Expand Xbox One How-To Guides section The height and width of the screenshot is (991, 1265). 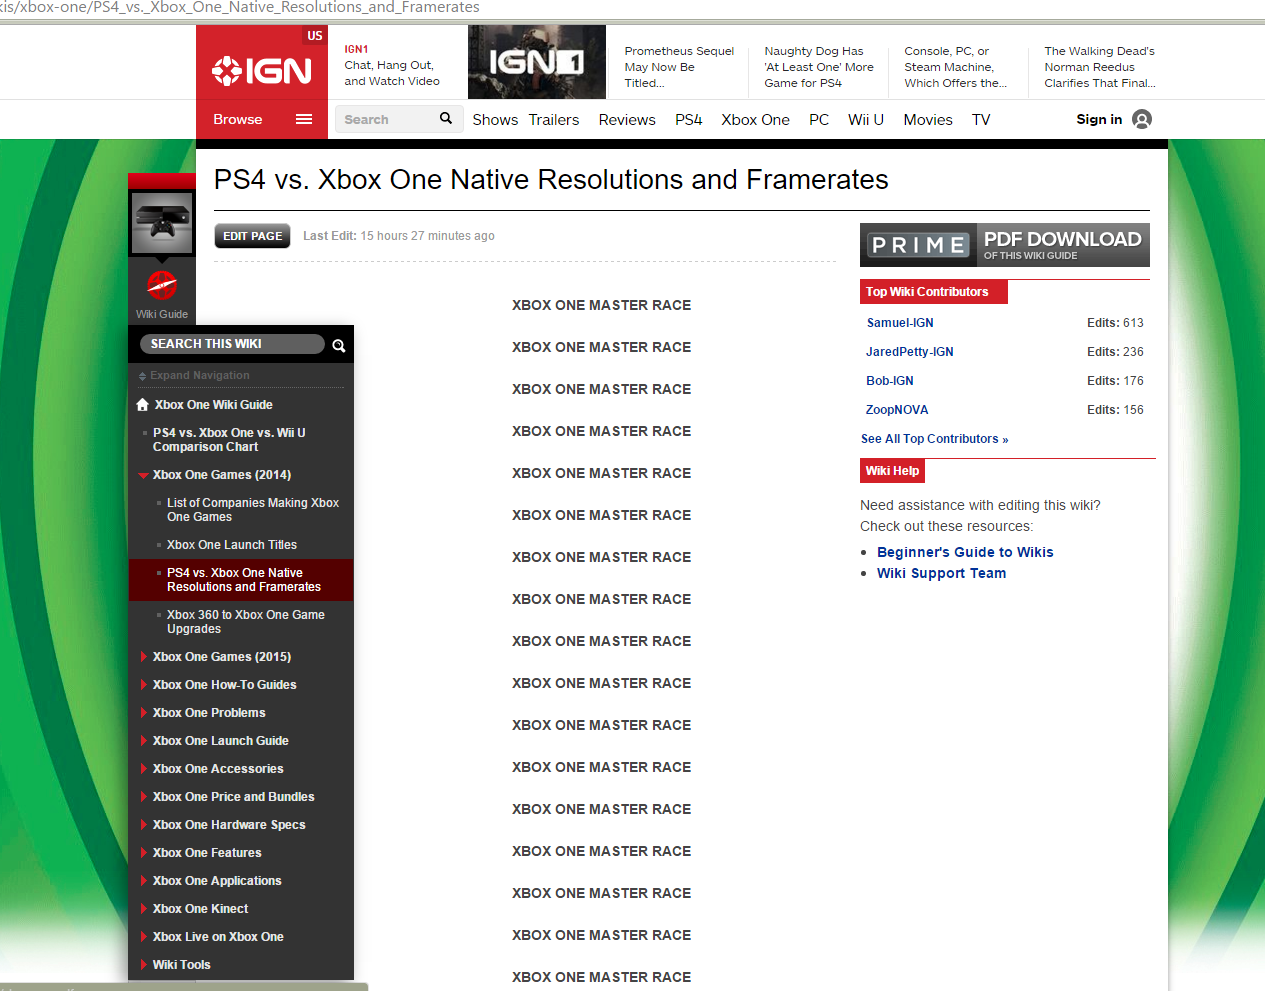(144, 685)
